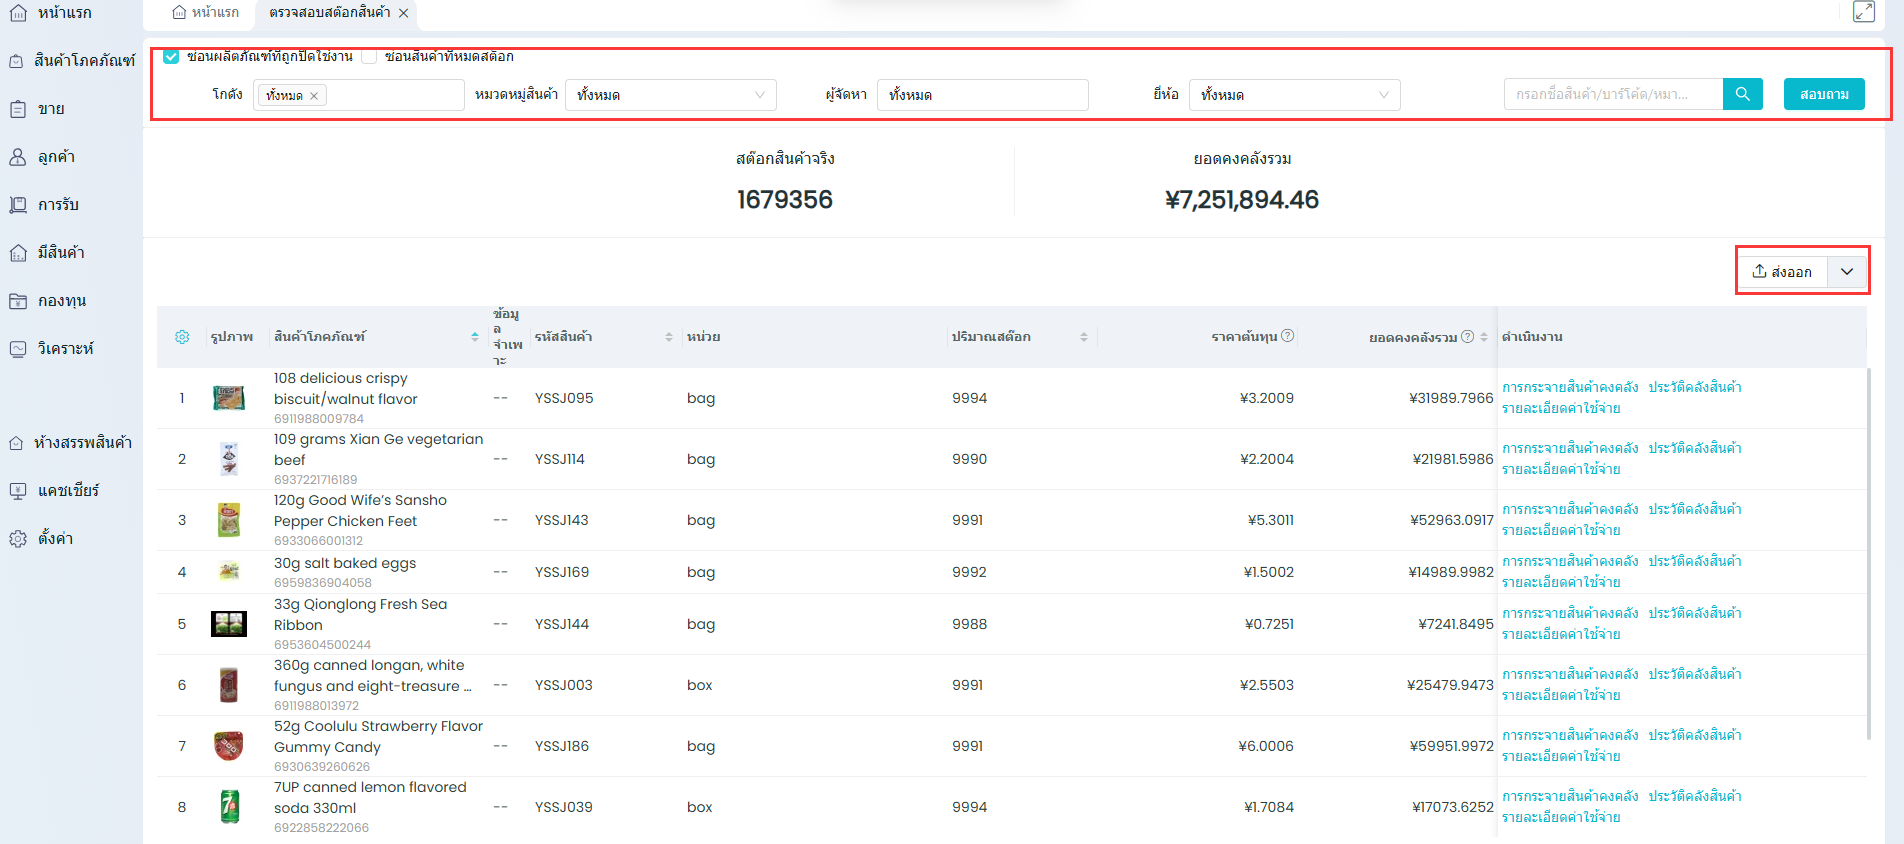Open ประวัติคลังสินค้า link for YSSJ095 row
Viewport: 1904px width, 844px height.
pyautogui.click(x=1694, y=387)
